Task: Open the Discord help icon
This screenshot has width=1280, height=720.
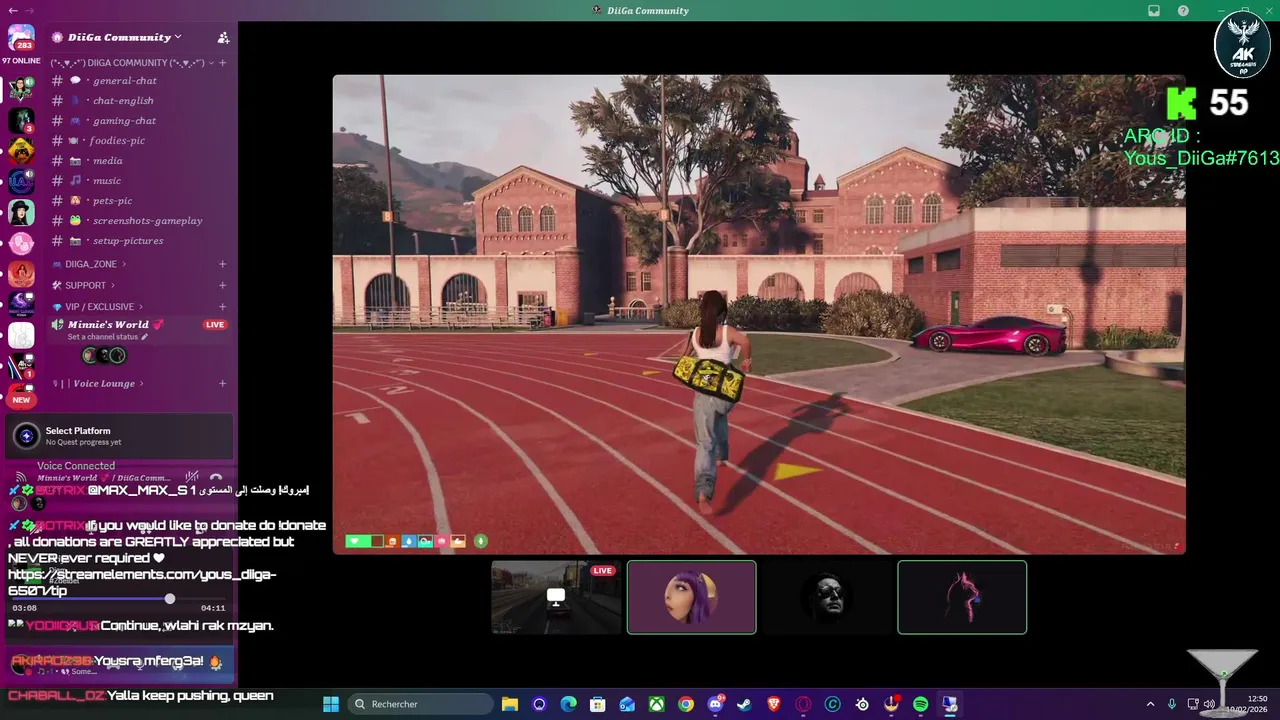Action: [x=1183, y=11]
